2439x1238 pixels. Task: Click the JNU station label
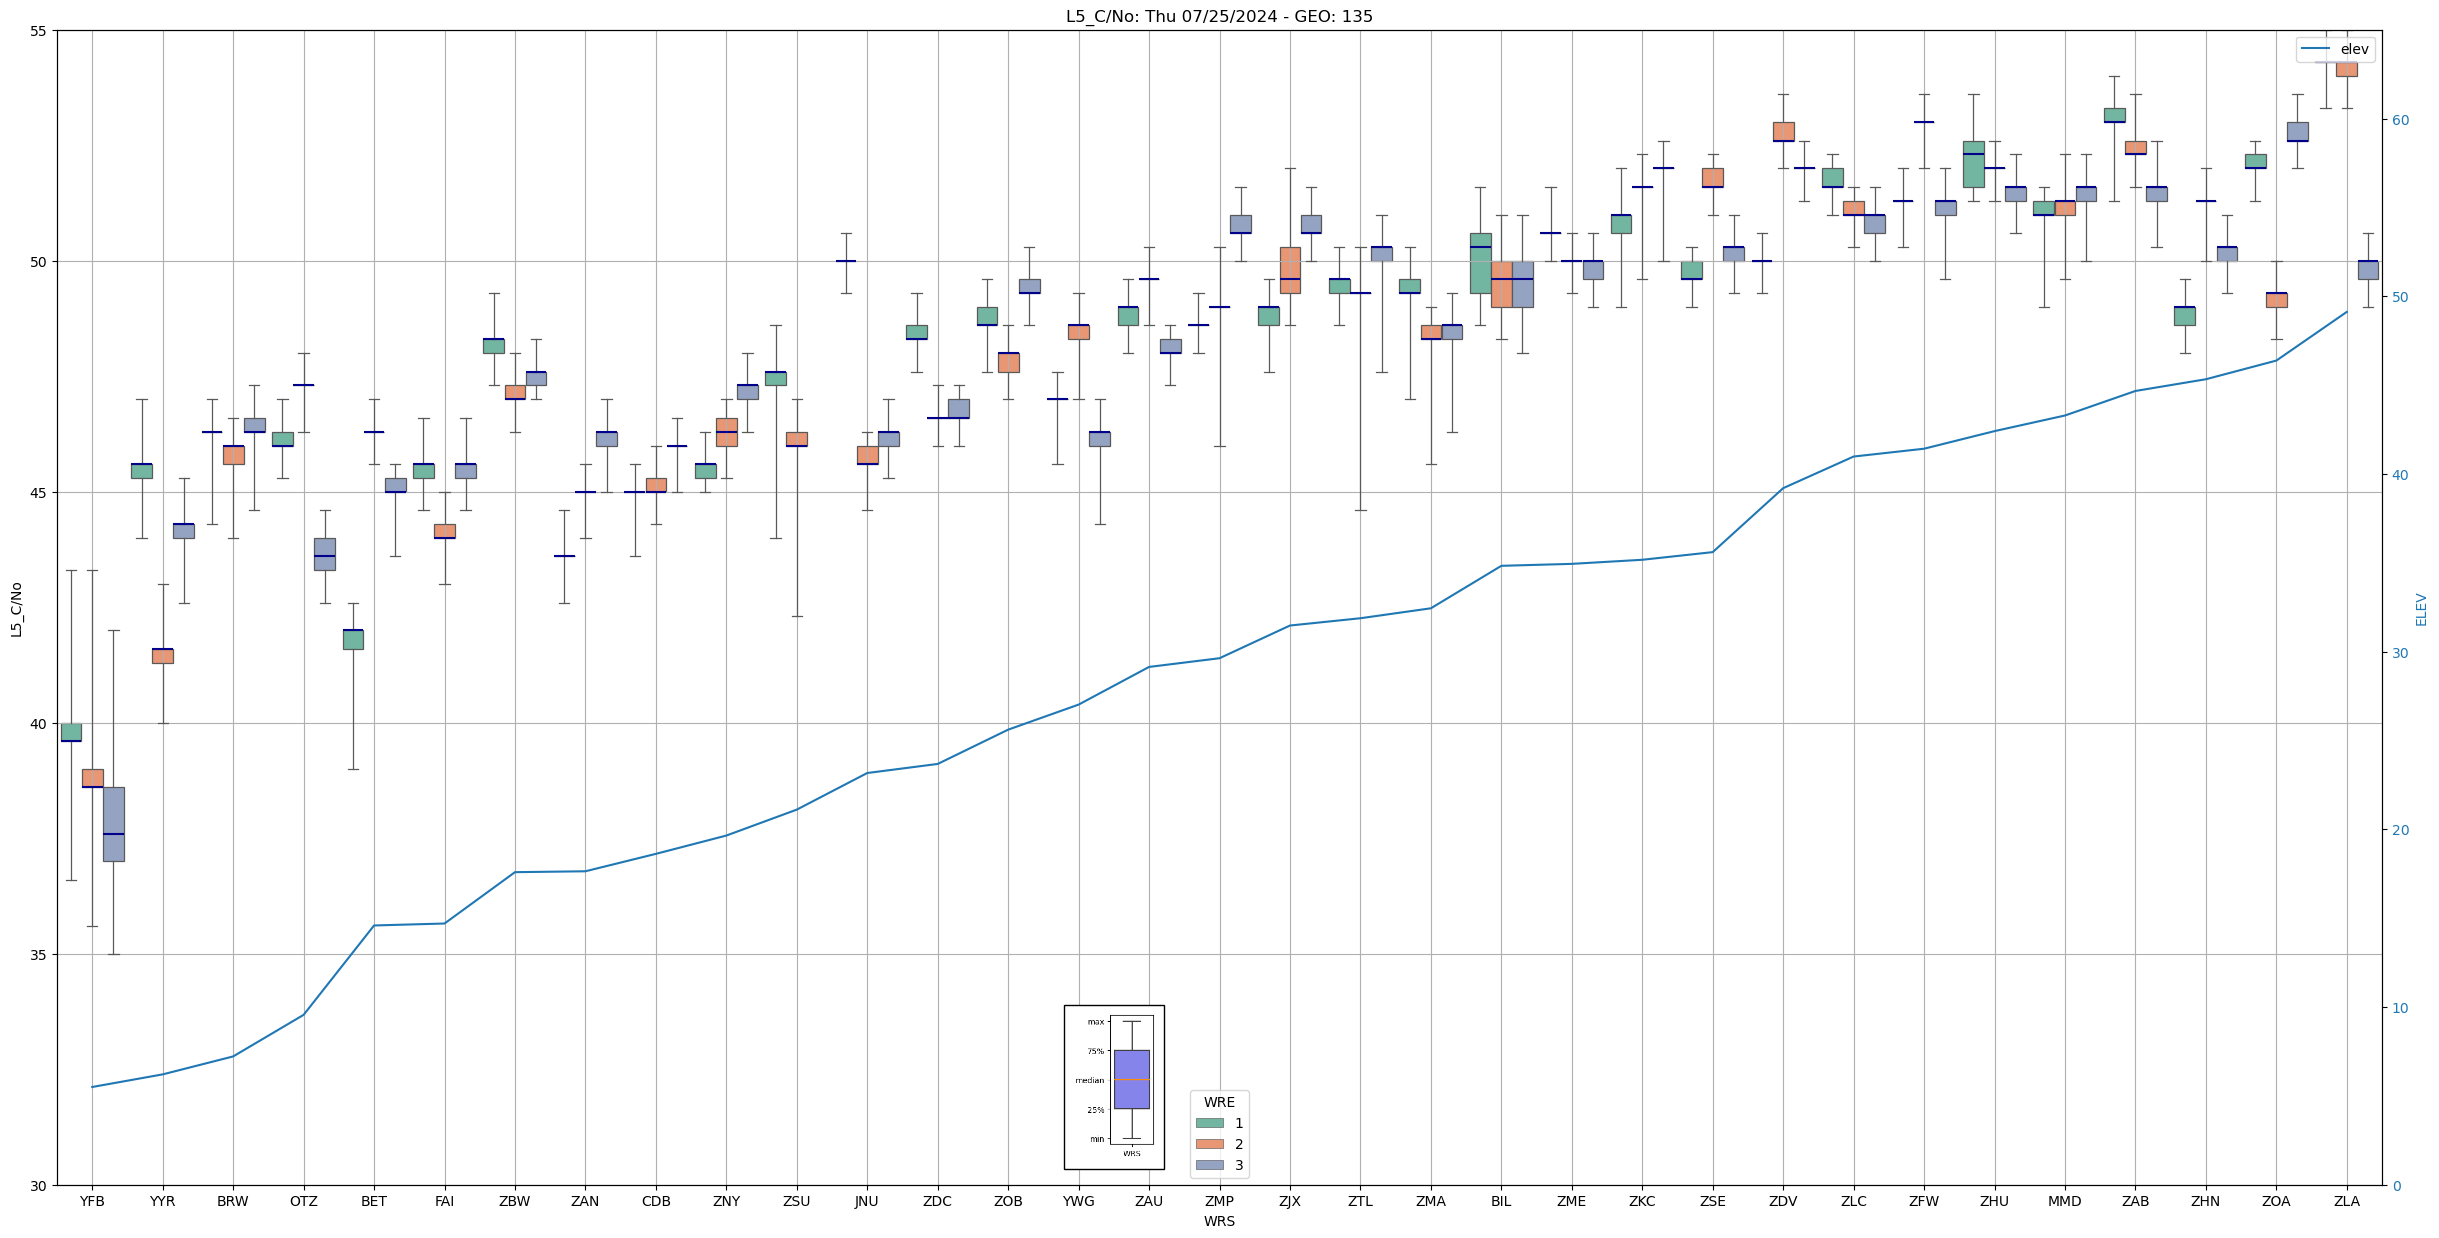coord(867,1201)
